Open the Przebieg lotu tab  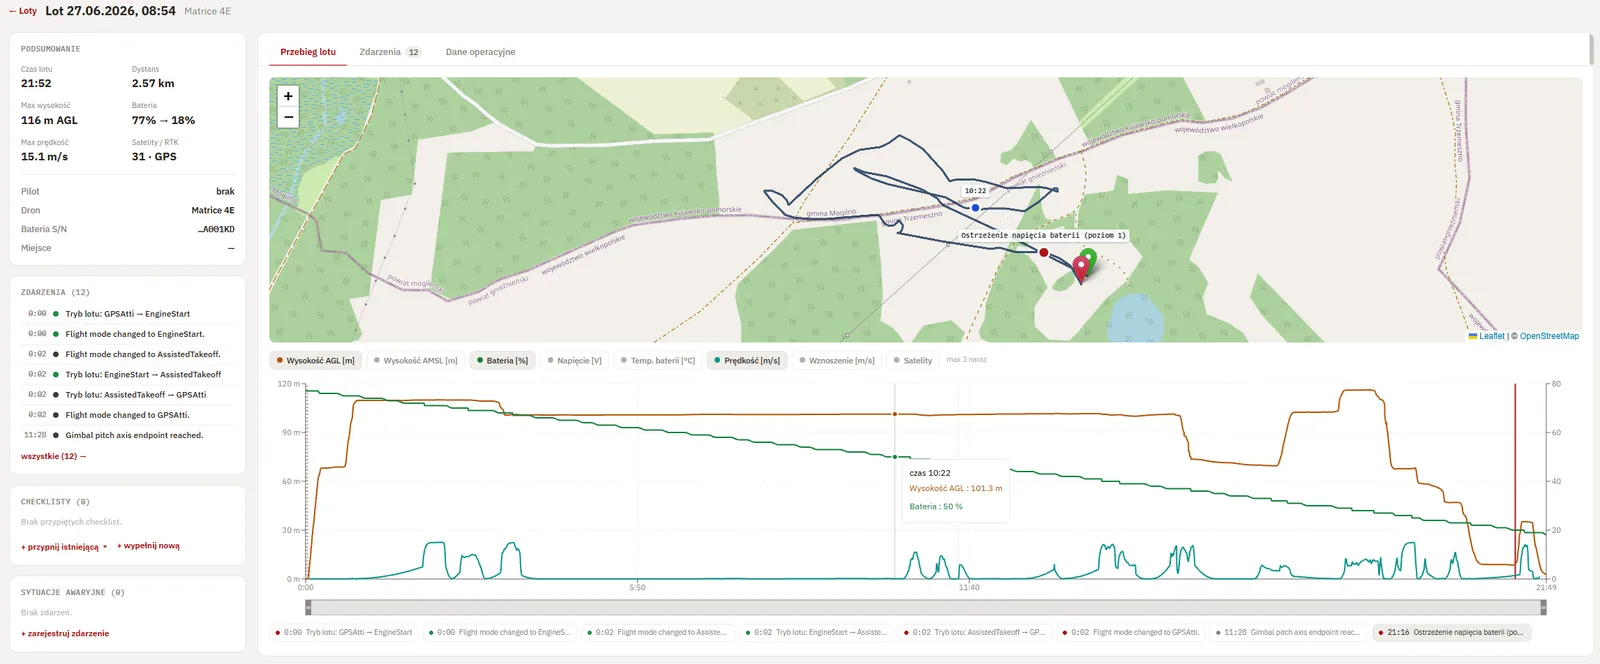click(308, 52)
